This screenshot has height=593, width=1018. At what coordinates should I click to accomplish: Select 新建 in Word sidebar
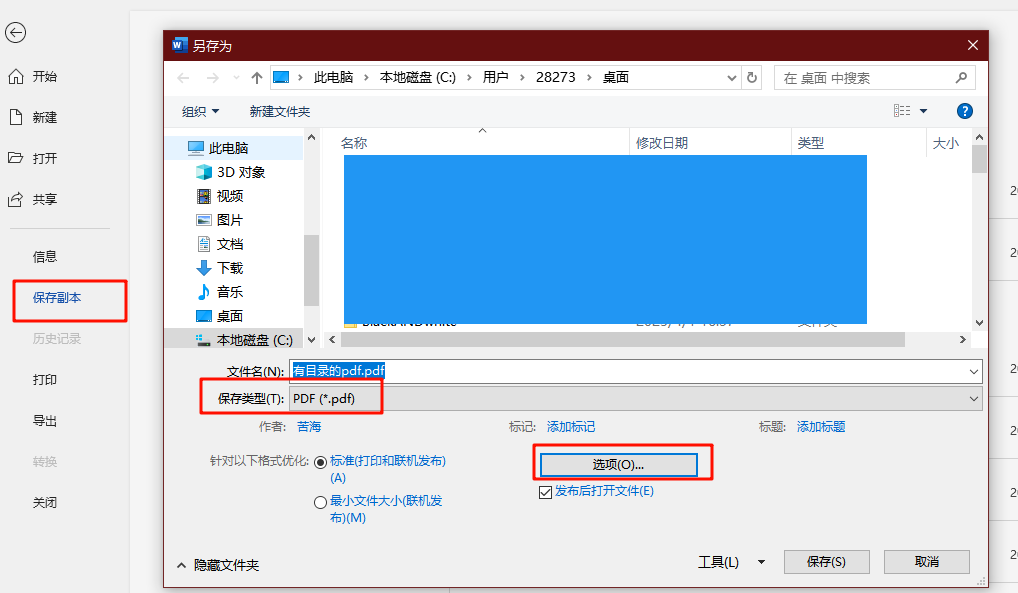(32, 118)
